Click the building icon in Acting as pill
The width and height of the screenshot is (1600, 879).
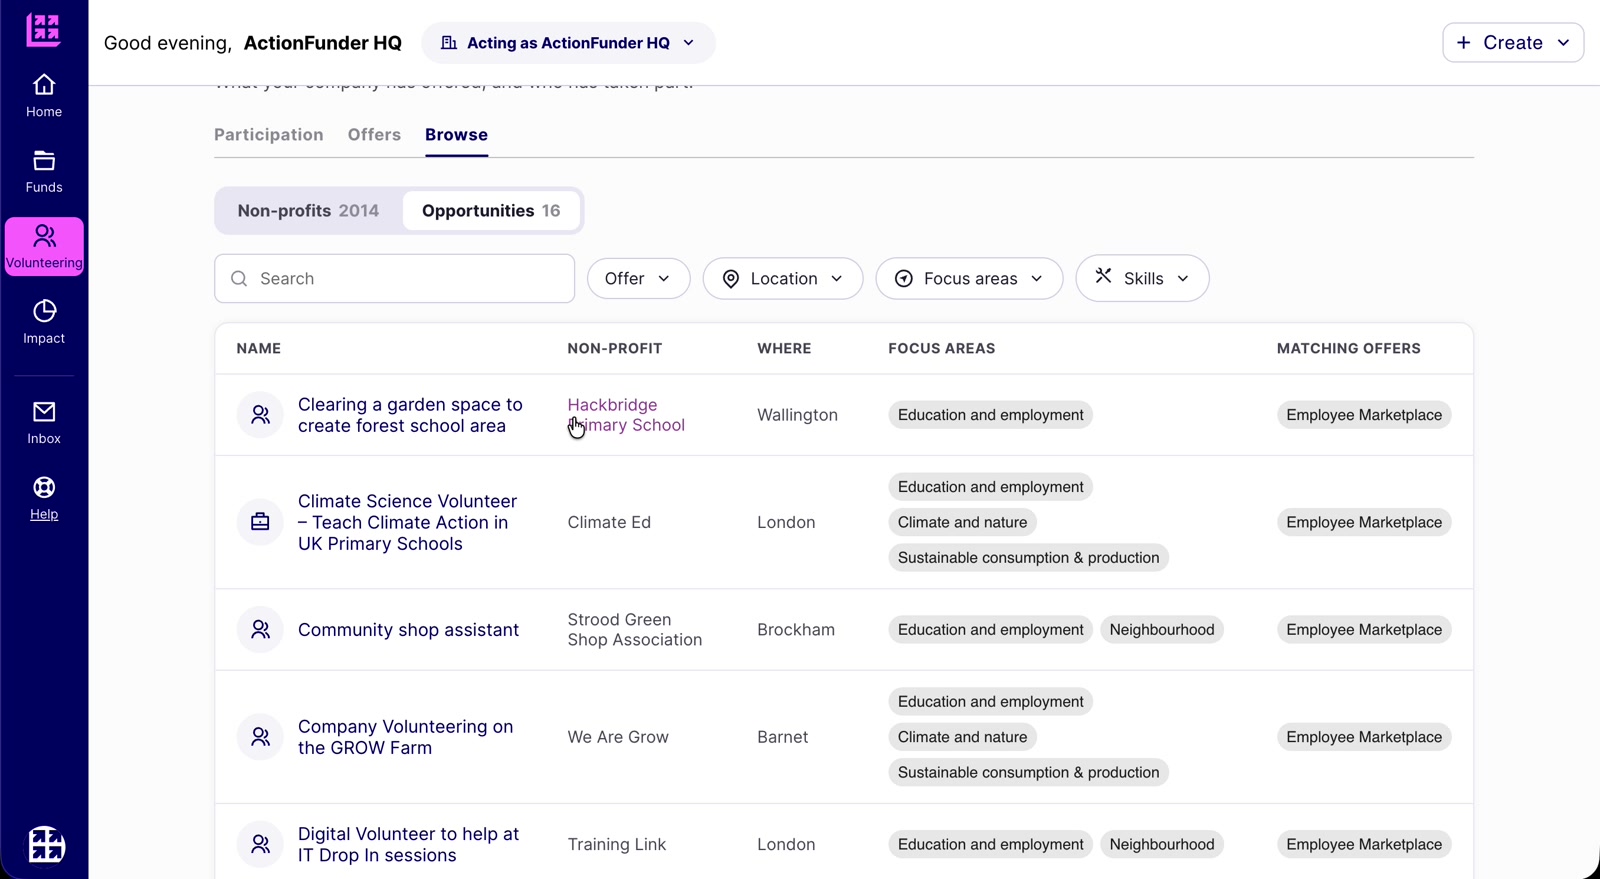(449, 43)
